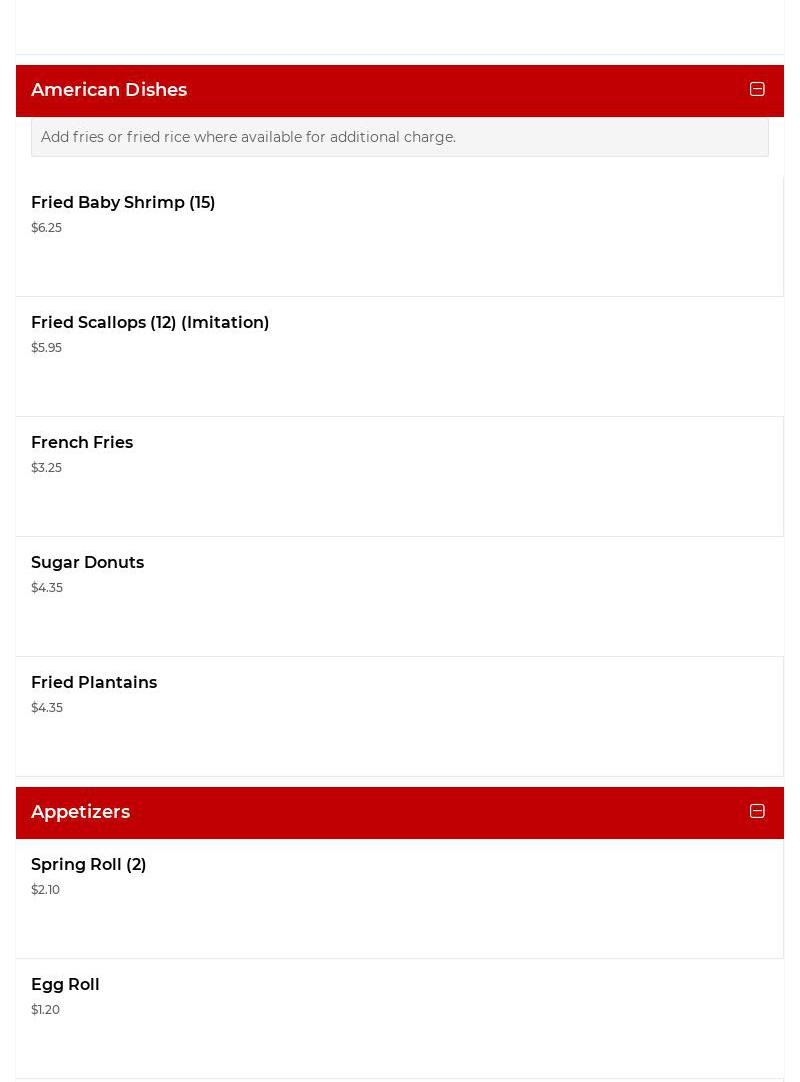This screenshot has height=1082, width=800.
Task: Select the Egg Roll appetizer
Action: (65, 985)
